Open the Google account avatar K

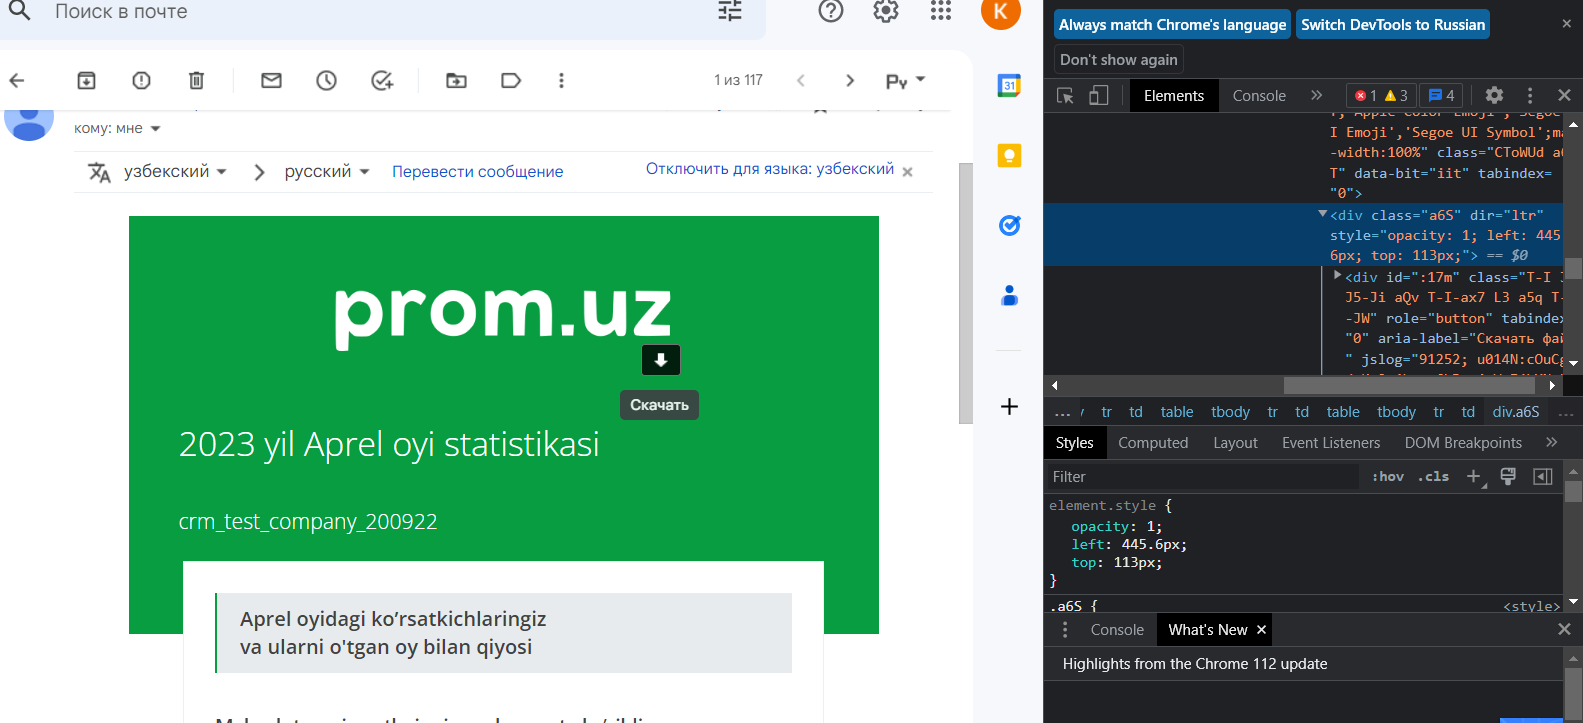pyautogui.click(x=1001, y=12)
